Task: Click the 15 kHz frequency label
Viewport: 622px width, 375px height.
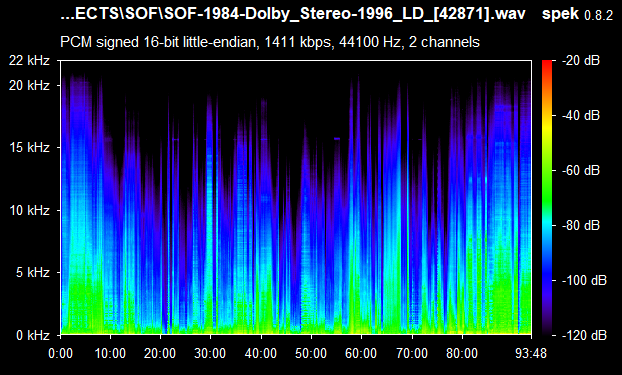Action: click(x=30, y=148)
